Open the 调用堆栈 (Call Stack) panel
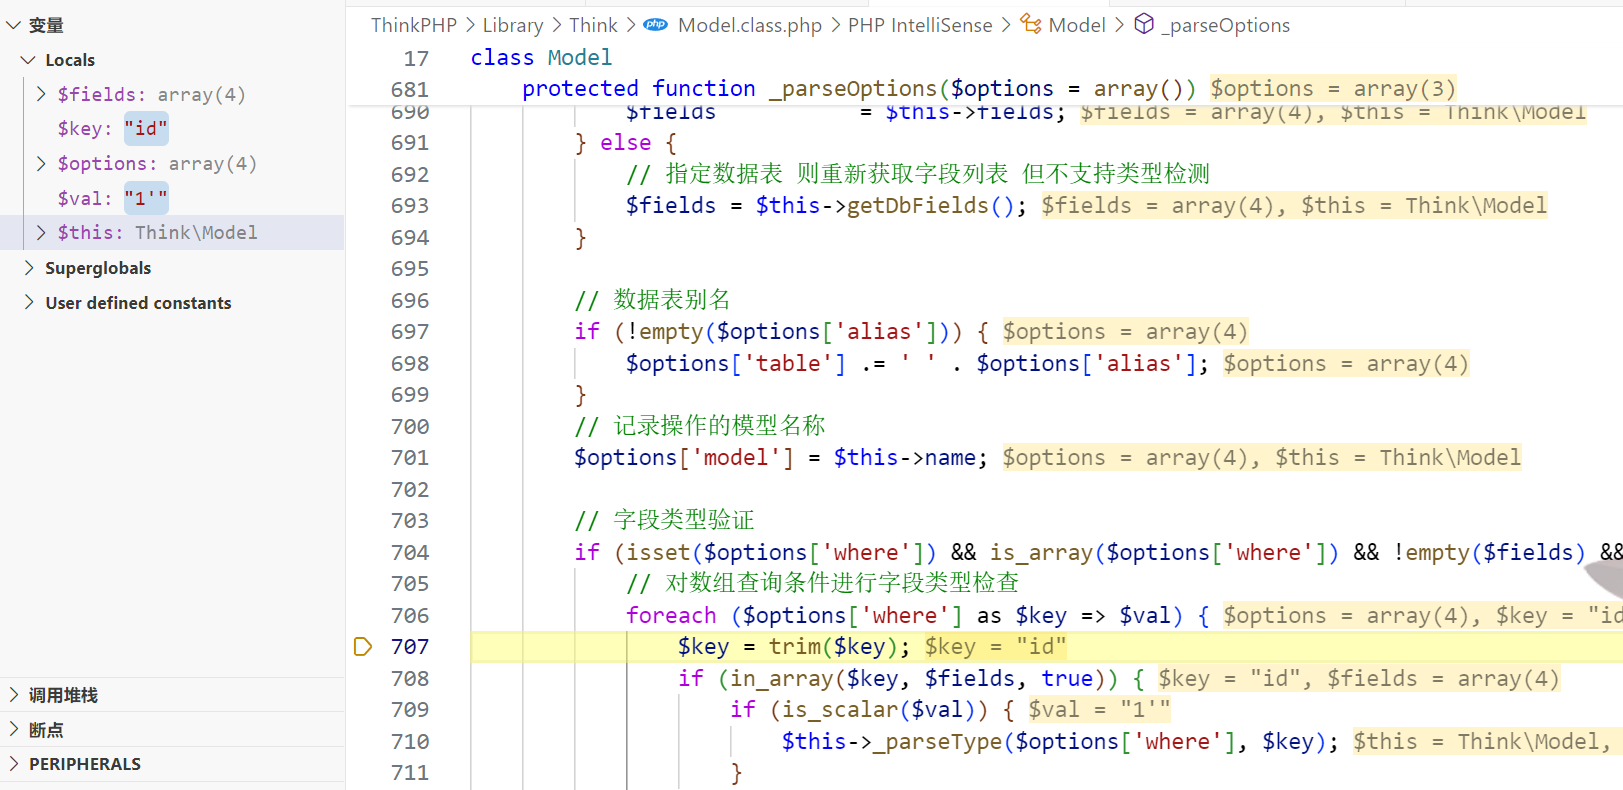The image size is (1623, 790). pos(62,695)
